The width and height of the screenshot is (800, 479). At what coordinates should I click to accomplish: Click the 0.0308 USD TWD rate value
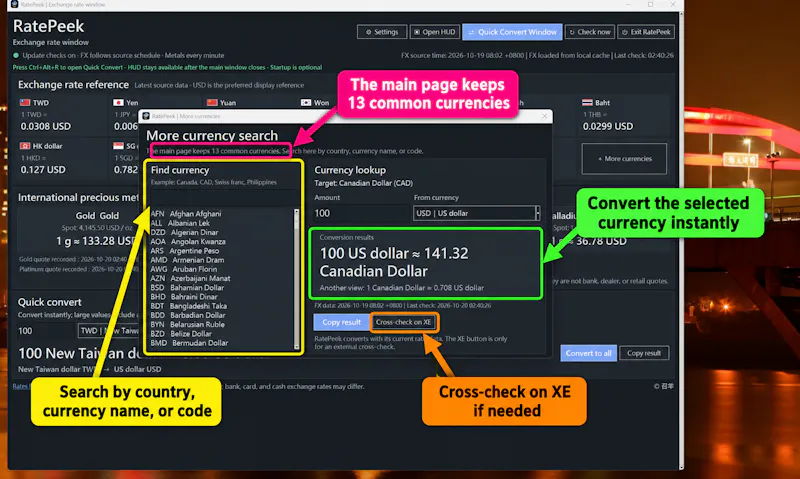point(46,126)
